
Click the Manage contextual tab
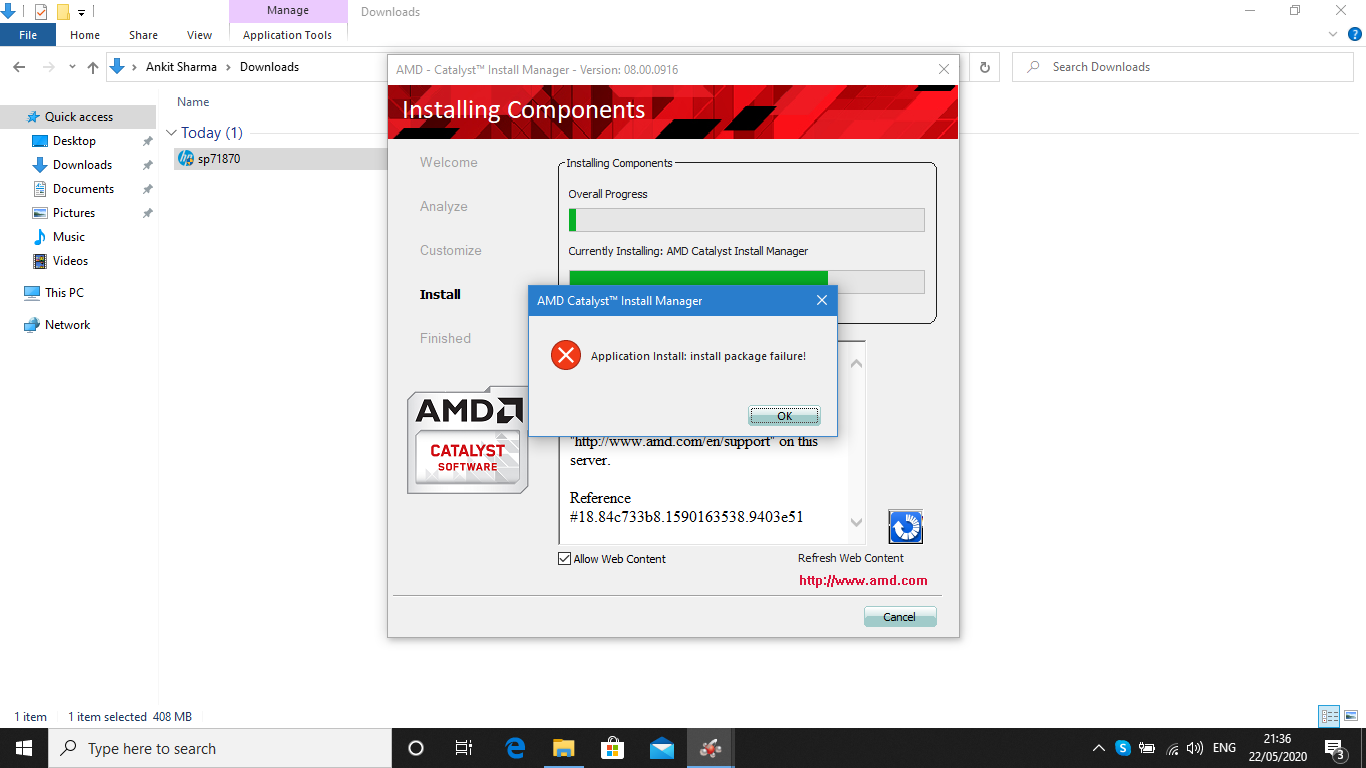point(288,11)
